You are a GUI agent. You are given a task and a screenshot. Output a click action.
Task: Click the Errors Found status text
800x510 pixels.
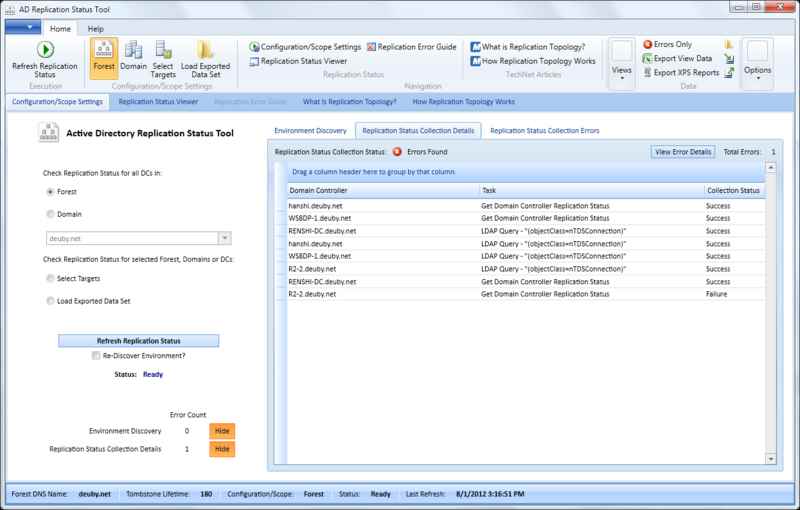click(x=427, y=152)
